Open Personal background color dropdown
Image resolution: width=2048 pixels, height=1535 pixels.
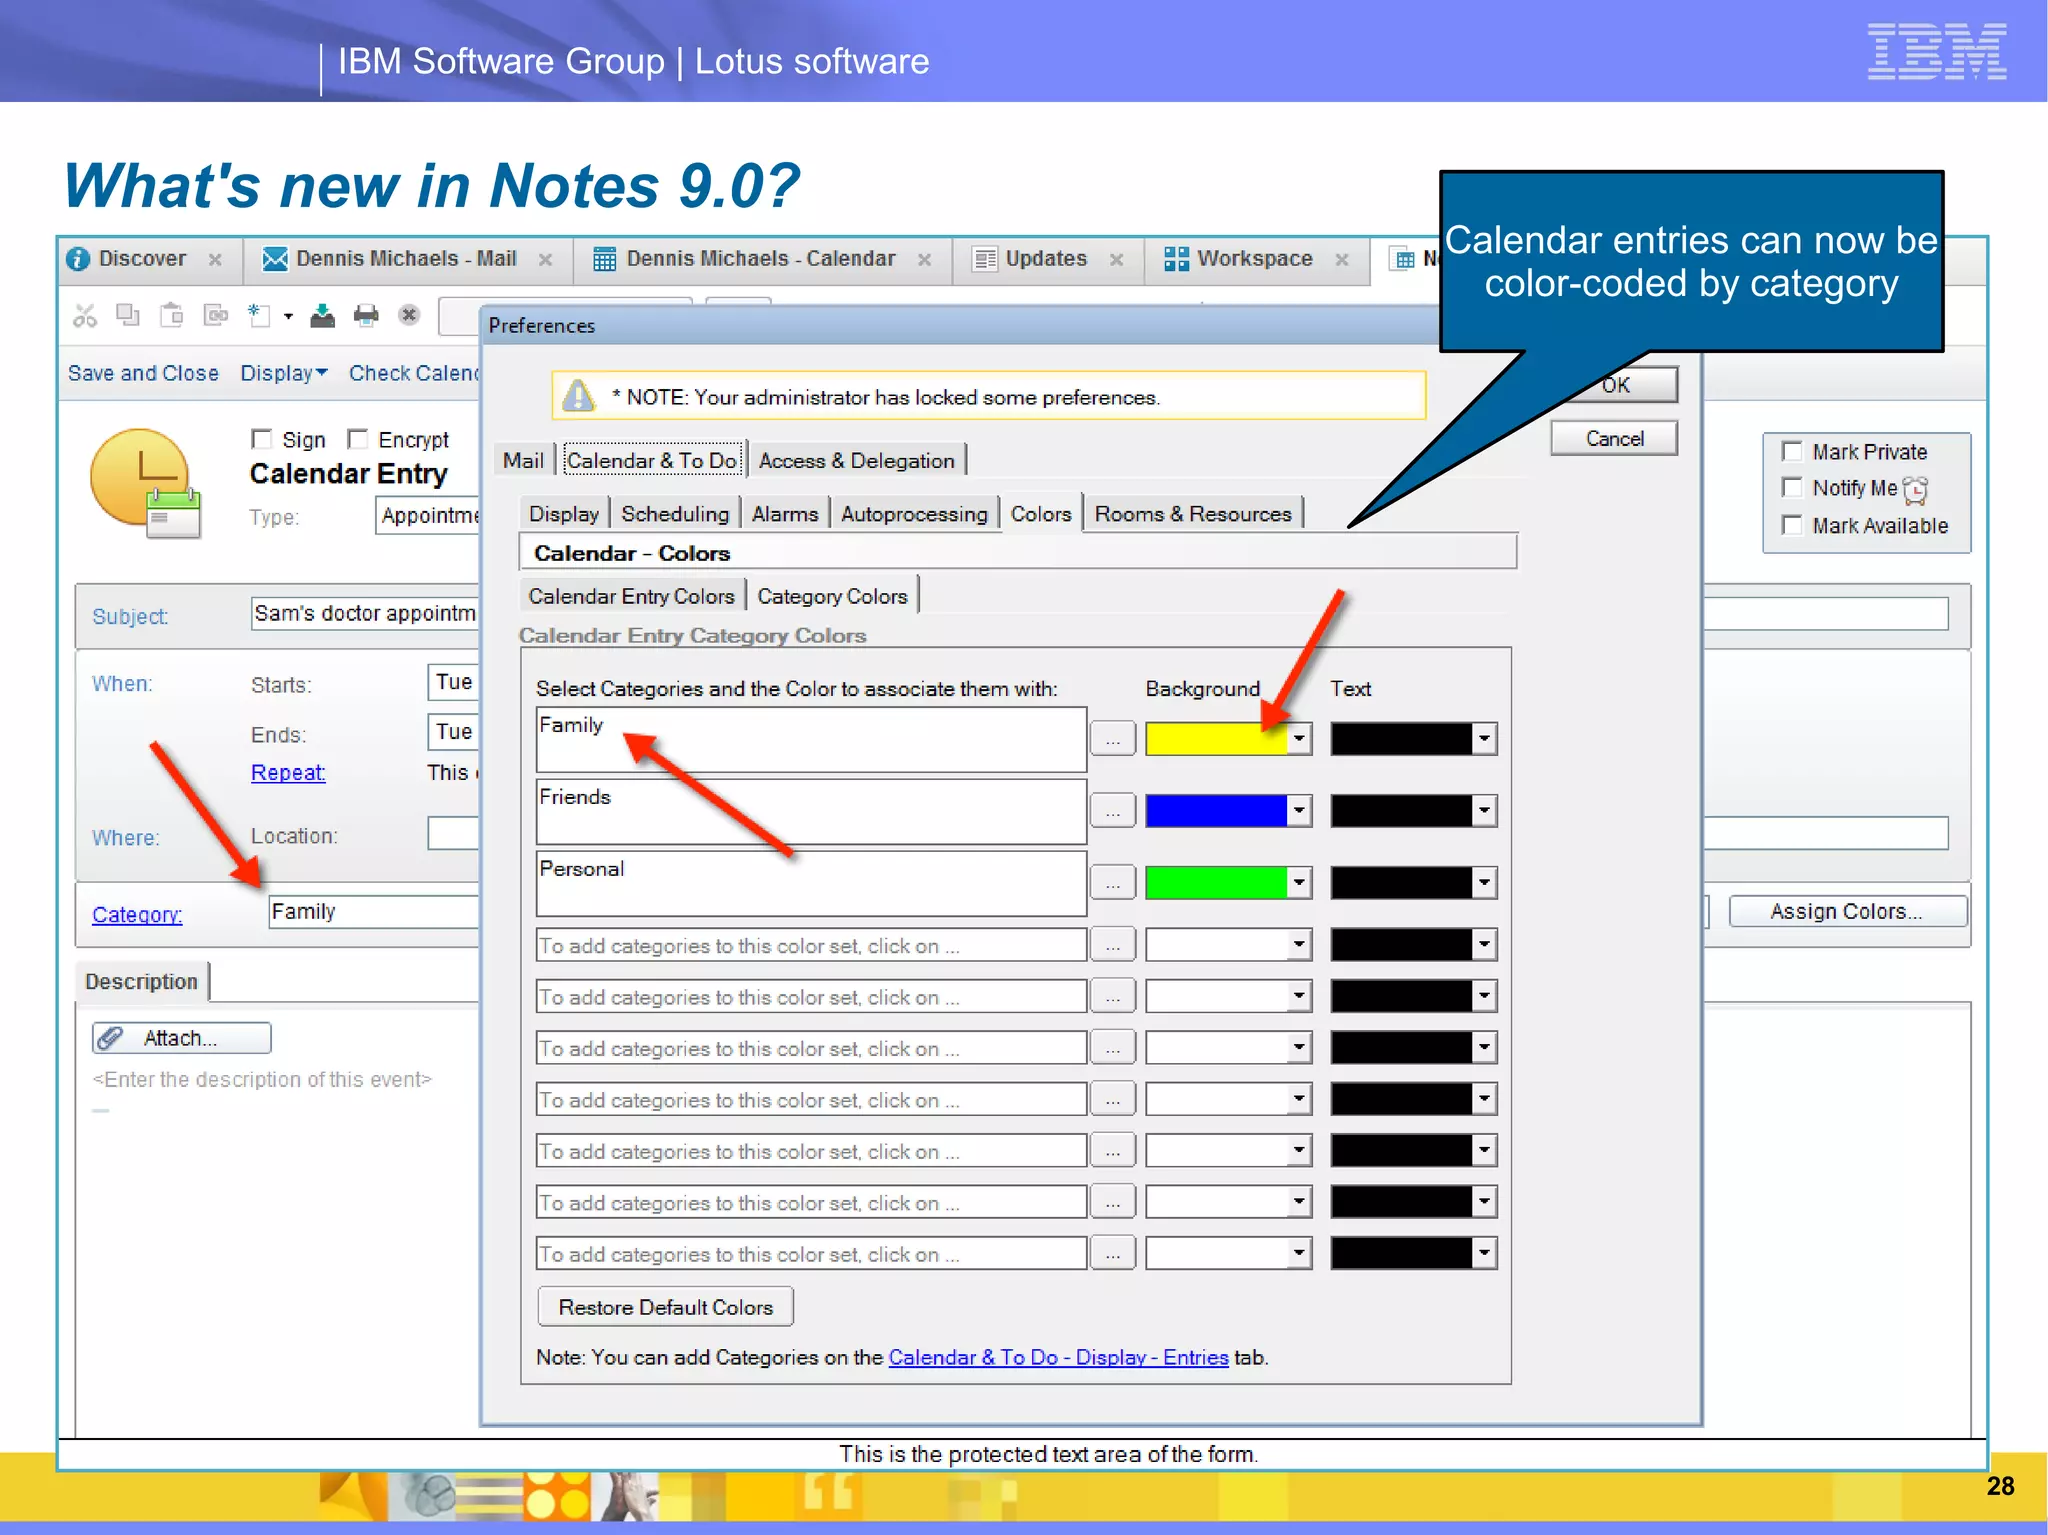pos(1299,883)
